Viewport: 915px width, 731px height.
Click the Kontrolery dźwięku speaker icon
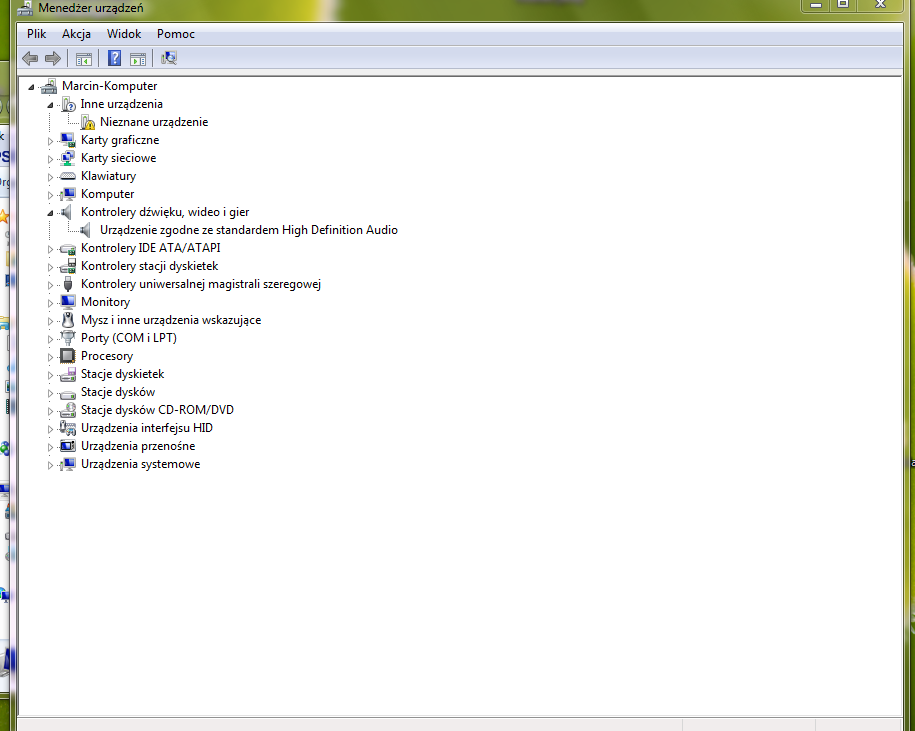coord(67,212)
